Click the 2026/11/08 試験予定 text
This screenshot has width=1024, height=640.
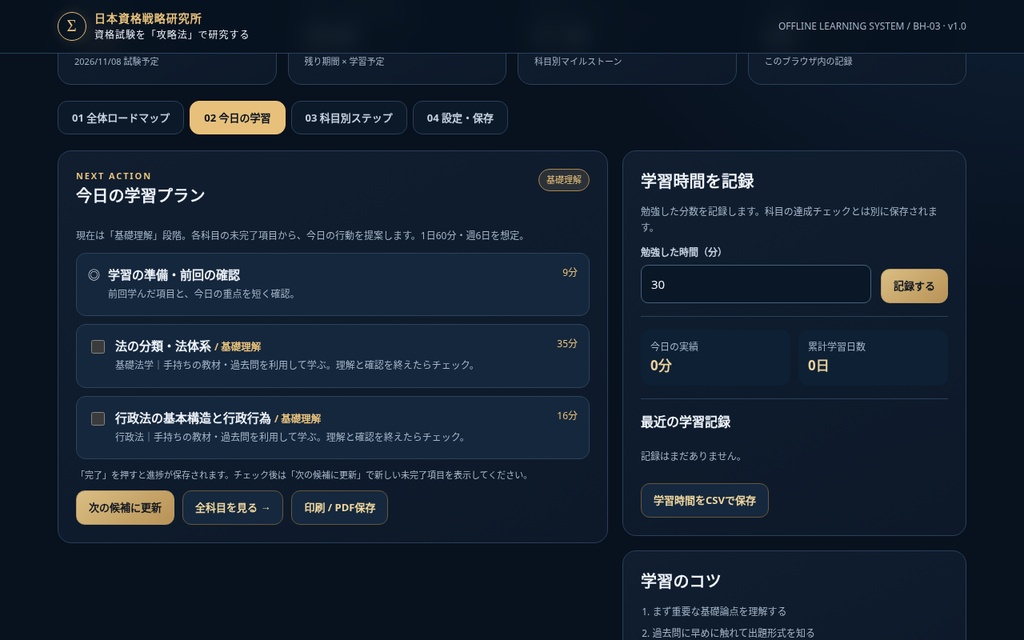[116, 61]
